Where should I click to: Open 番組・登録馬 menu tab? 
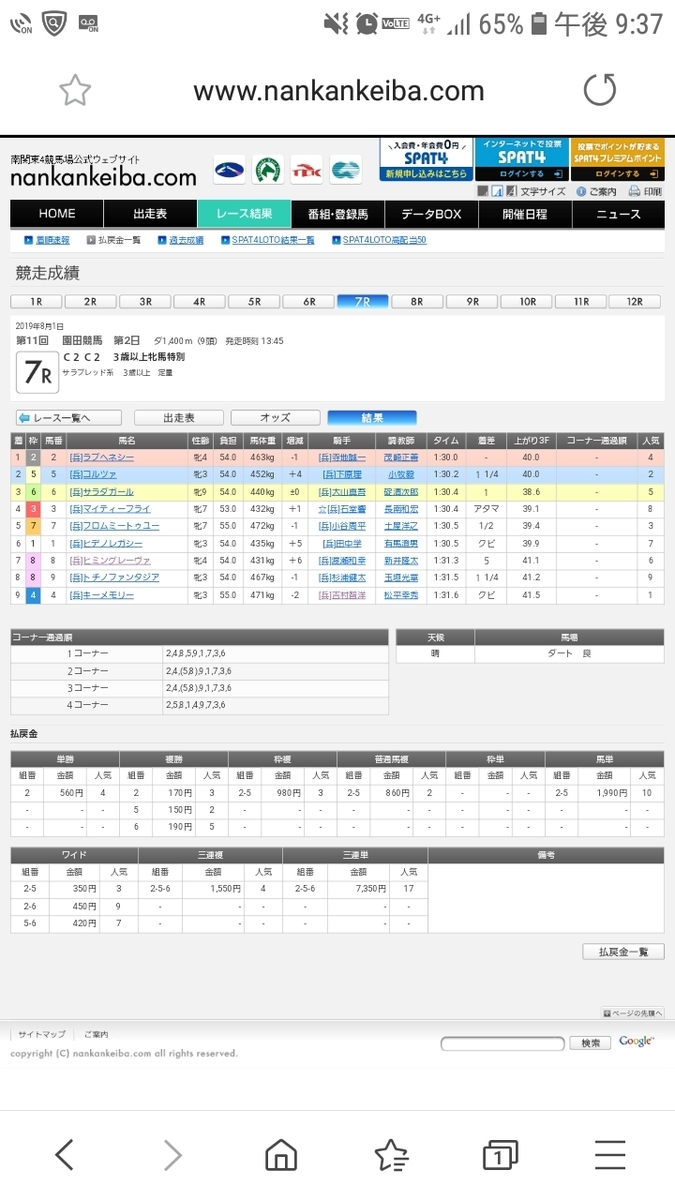(x=338, y=214)
